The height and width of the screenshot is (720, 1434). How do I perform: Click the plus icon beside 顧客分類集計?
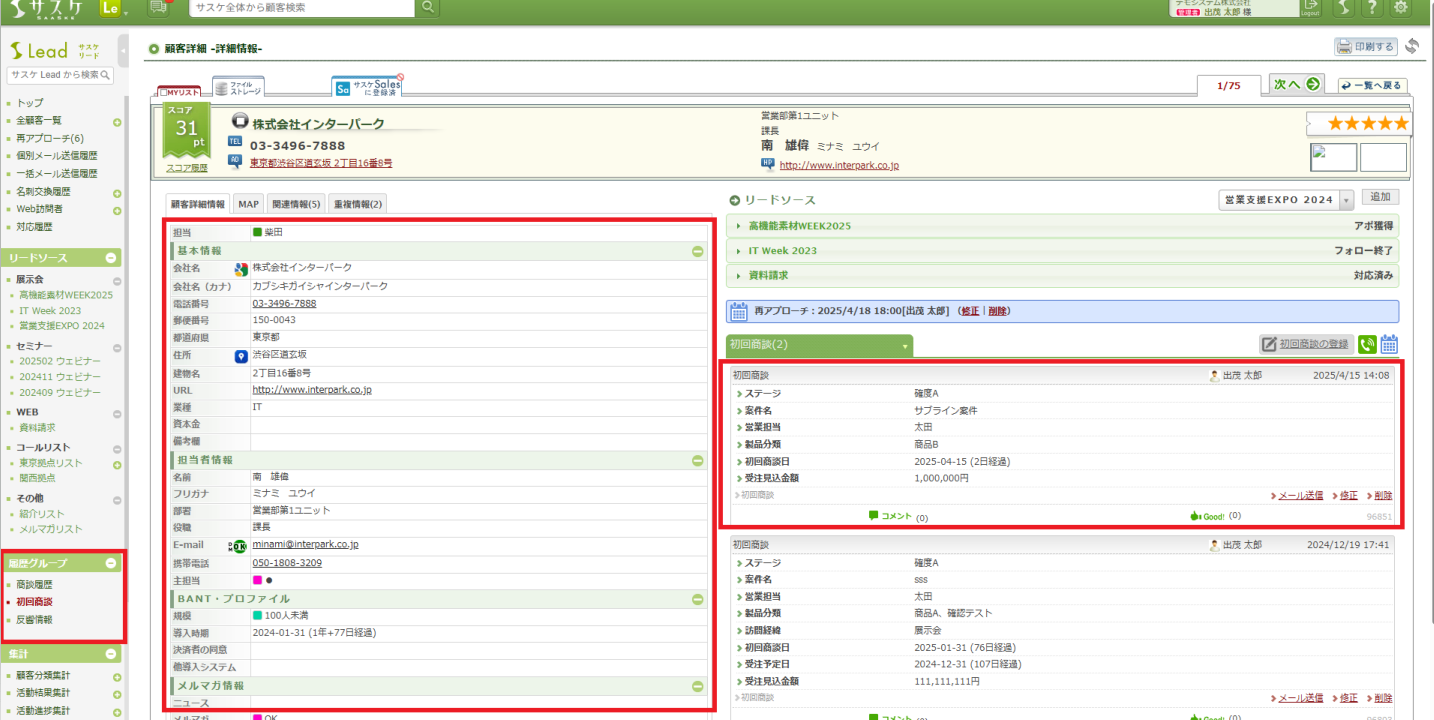click(117, 678)
